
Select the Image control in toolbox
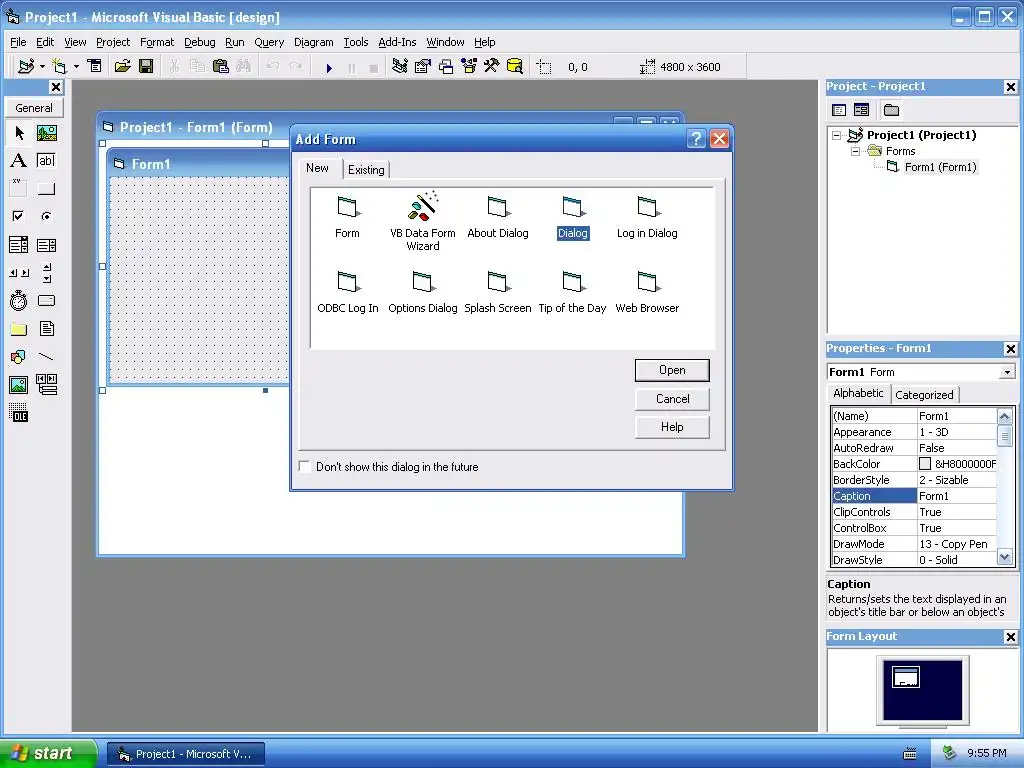[x=19, y=385]
